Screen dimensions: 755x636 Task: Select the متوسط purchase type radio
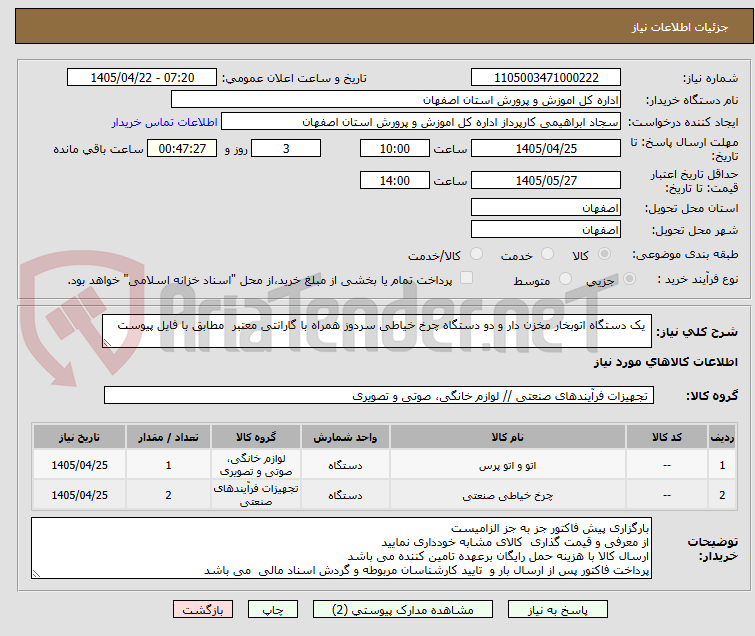[565, 279]
